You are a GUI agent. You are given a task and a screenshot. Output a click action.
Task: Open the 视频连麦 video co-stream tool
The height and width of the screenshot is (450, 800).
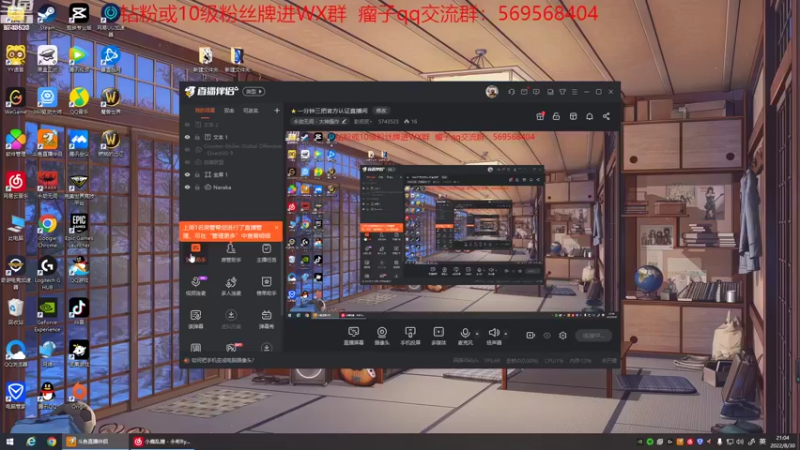[x=196, y=286]
